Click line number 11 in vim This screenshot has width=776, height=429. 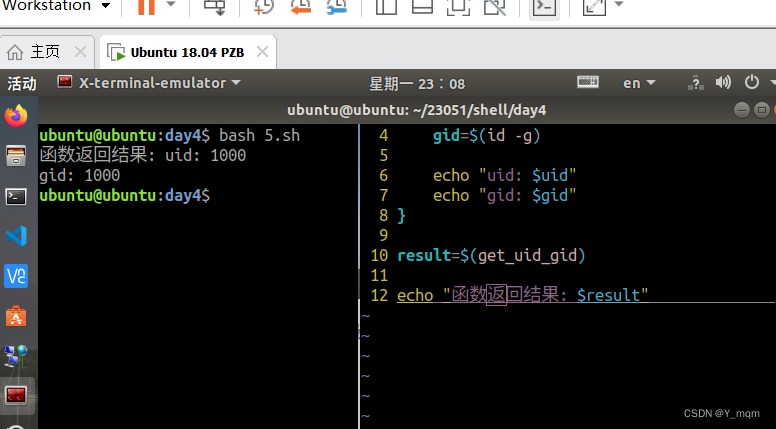[379, 275]
